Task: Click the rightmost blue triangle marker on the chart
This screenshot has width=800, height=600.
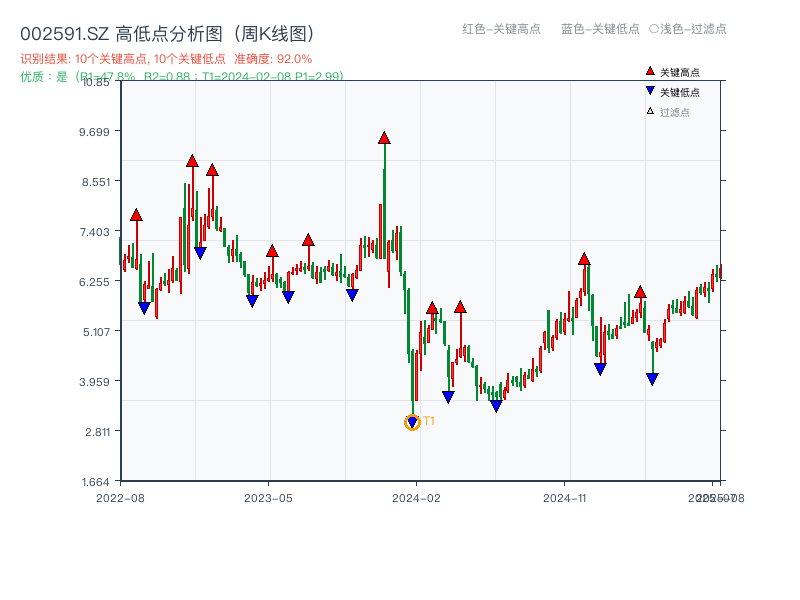Action: 652,378
